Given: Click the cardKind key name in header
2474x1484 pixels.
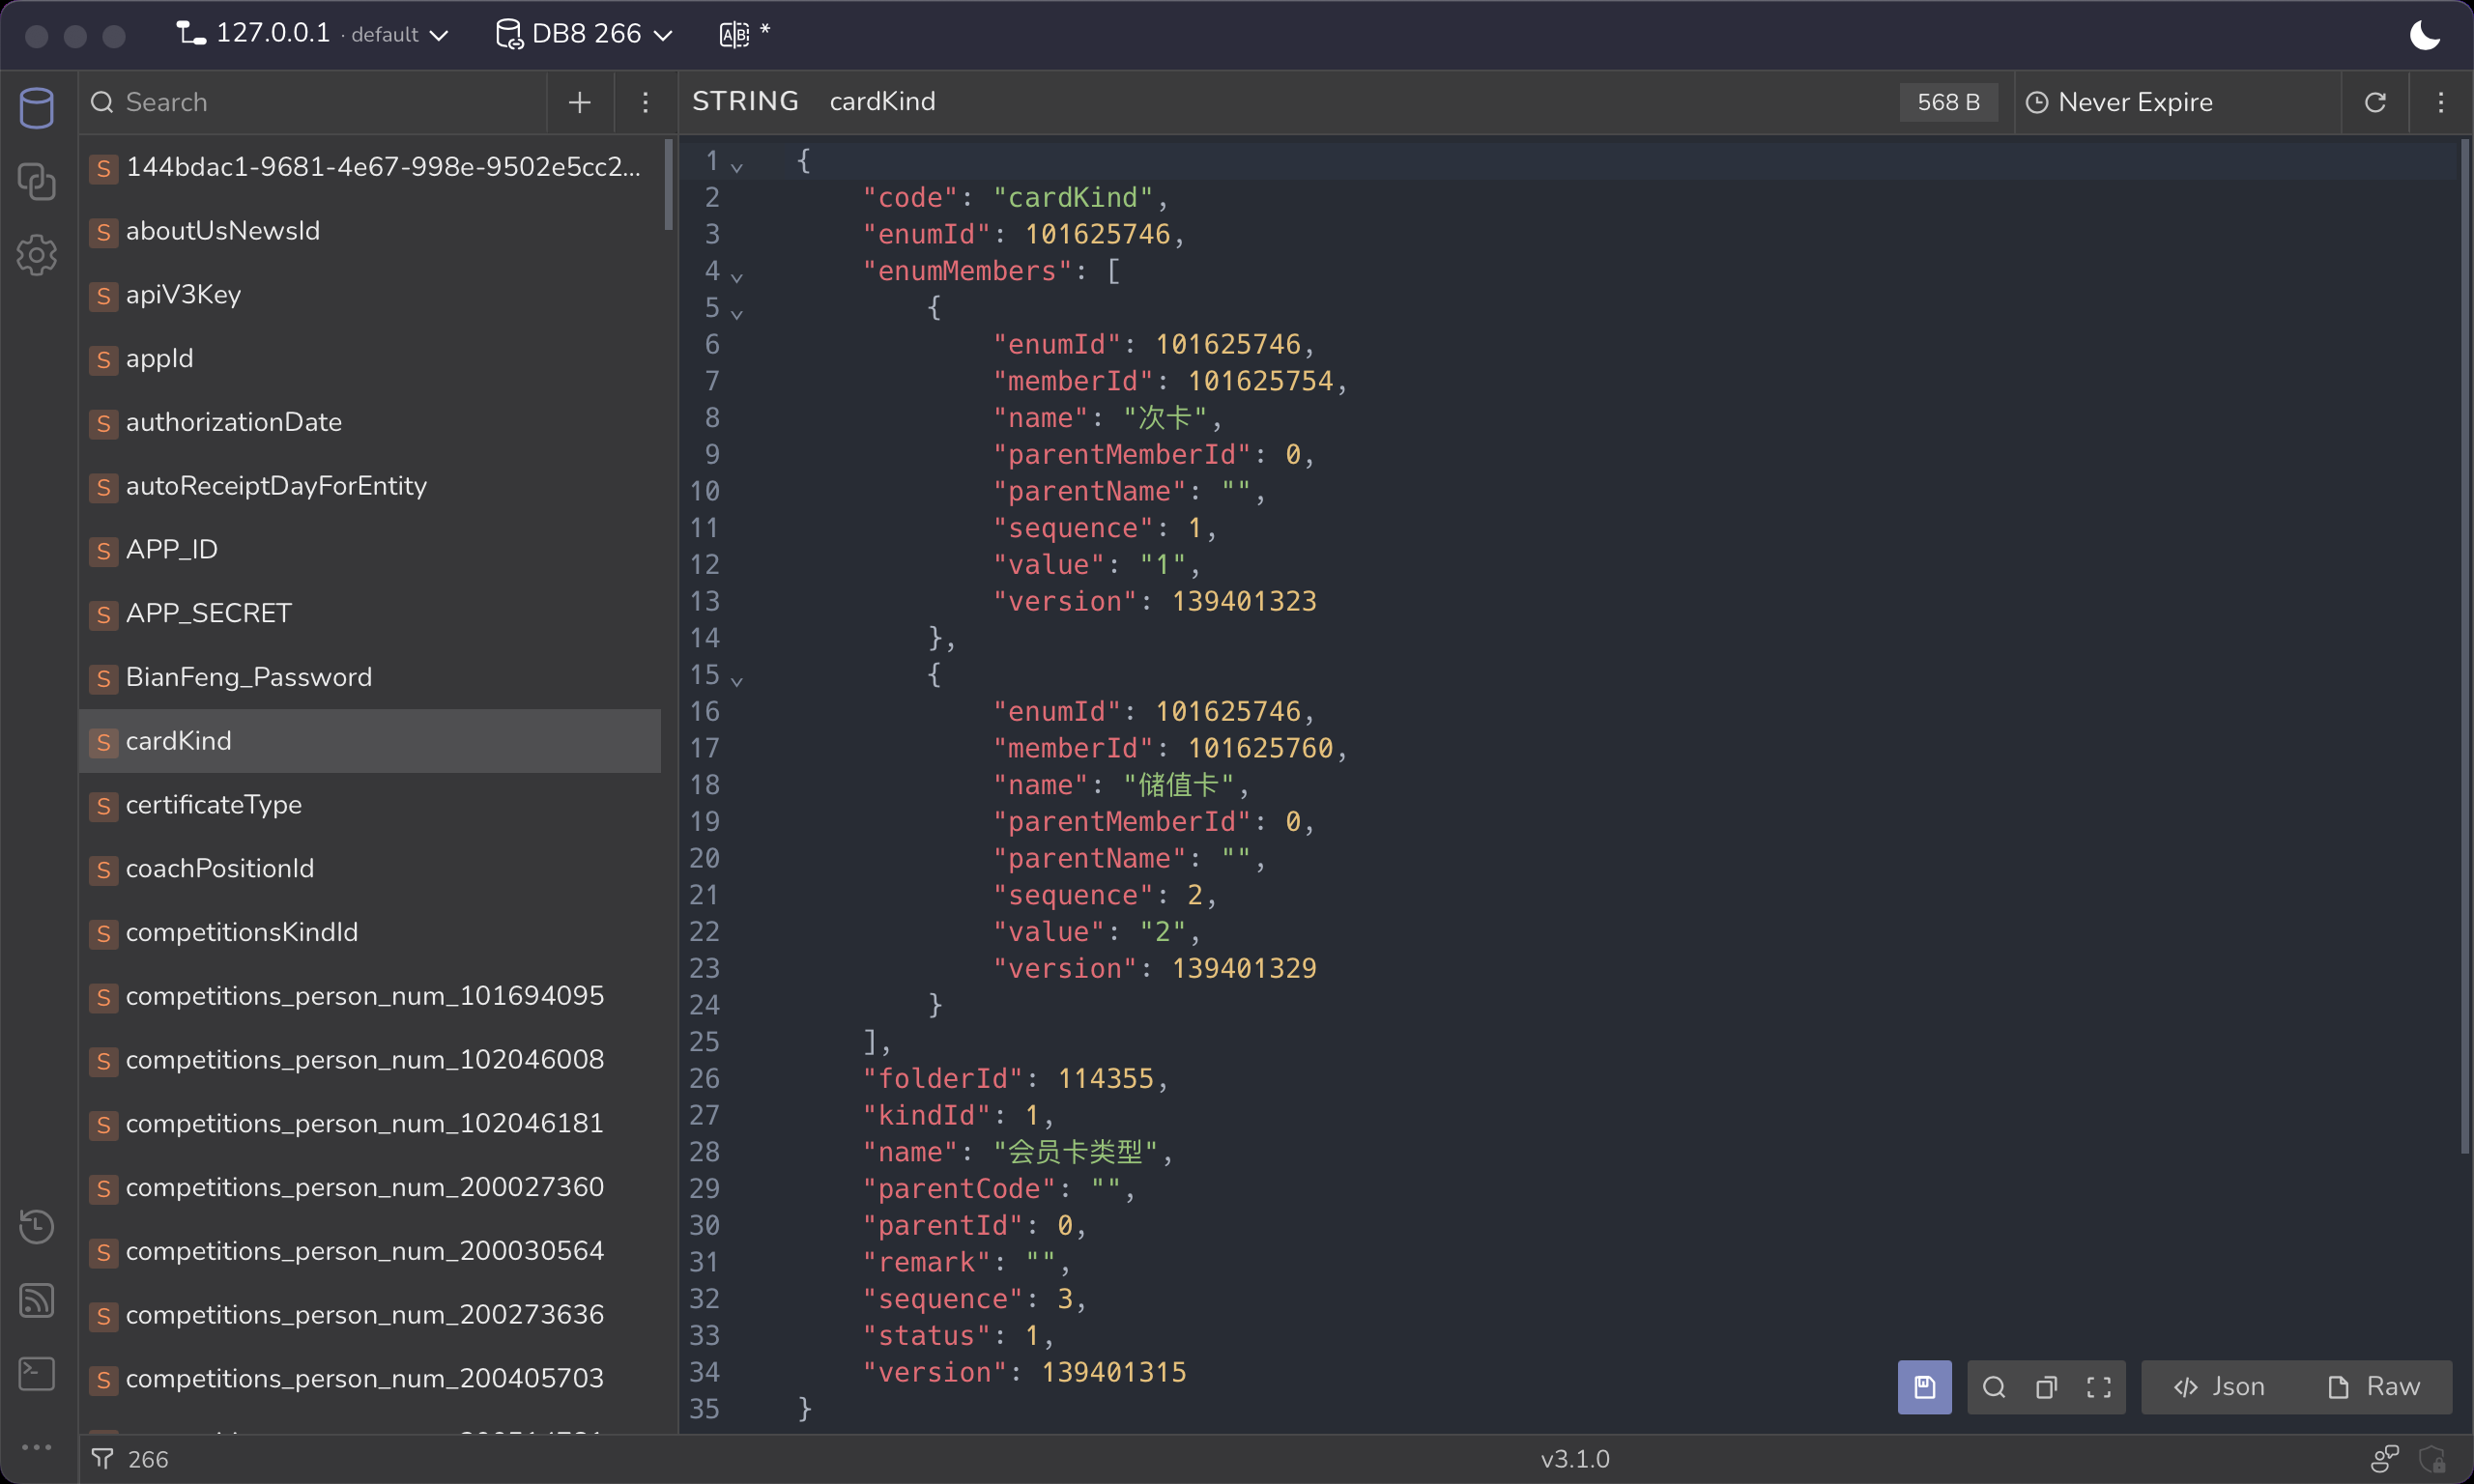Looking at the screenshot, I should (x=882, y=102).
